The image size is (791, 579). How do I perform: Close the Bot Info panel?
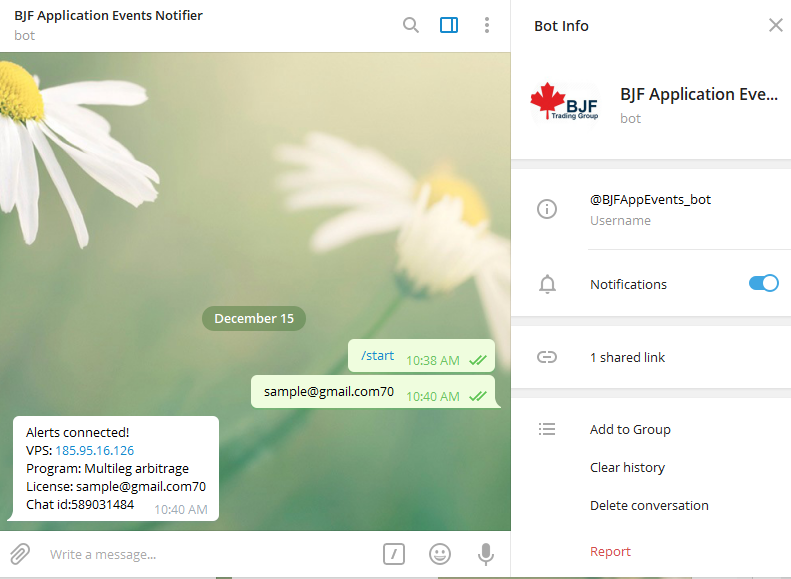pyautogui.click(x=775, y=25)
